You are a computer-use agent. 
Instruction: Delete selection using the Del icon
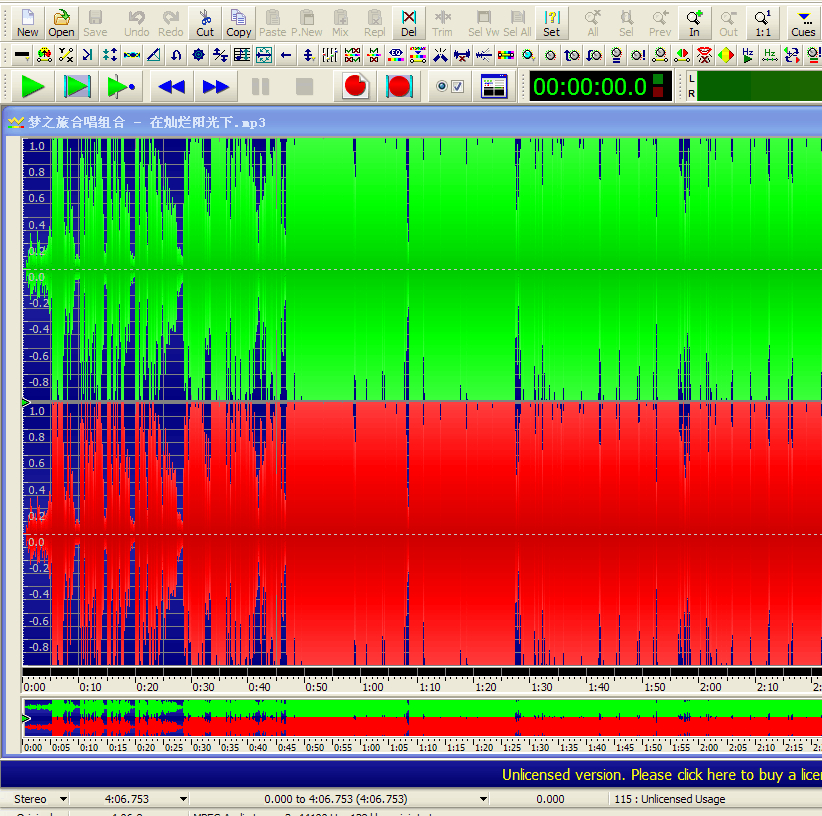coord(408,22)
